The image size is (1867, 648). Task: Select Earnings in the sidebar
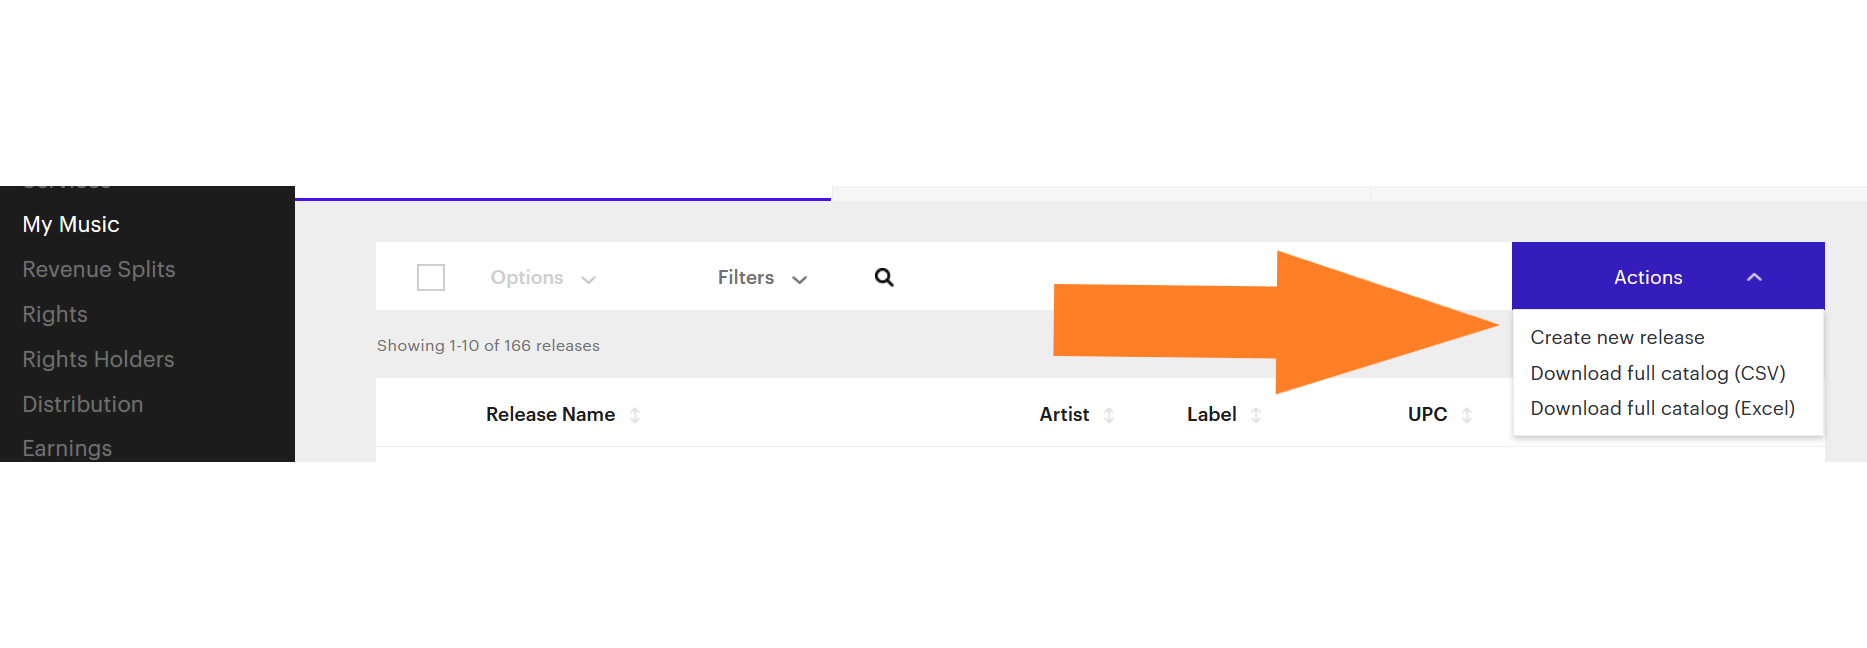66,448
